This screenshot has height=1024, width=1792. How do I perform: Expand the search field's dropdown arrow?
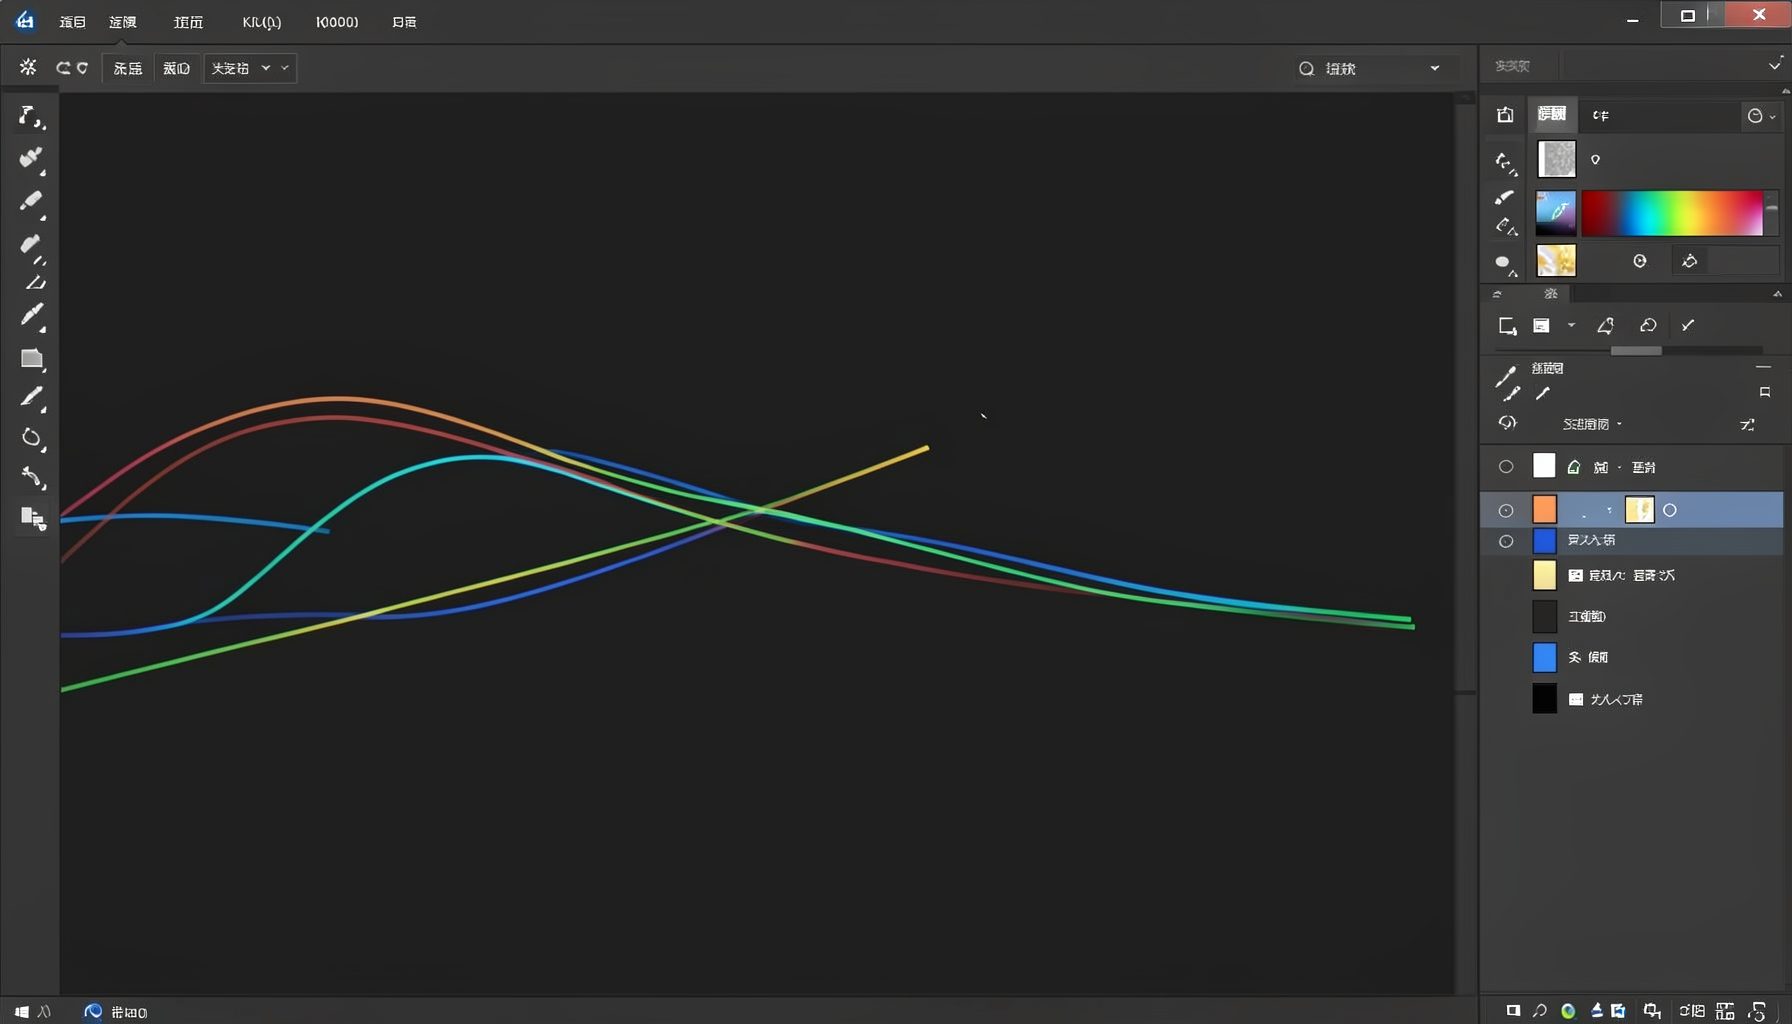click(1435, 68)
